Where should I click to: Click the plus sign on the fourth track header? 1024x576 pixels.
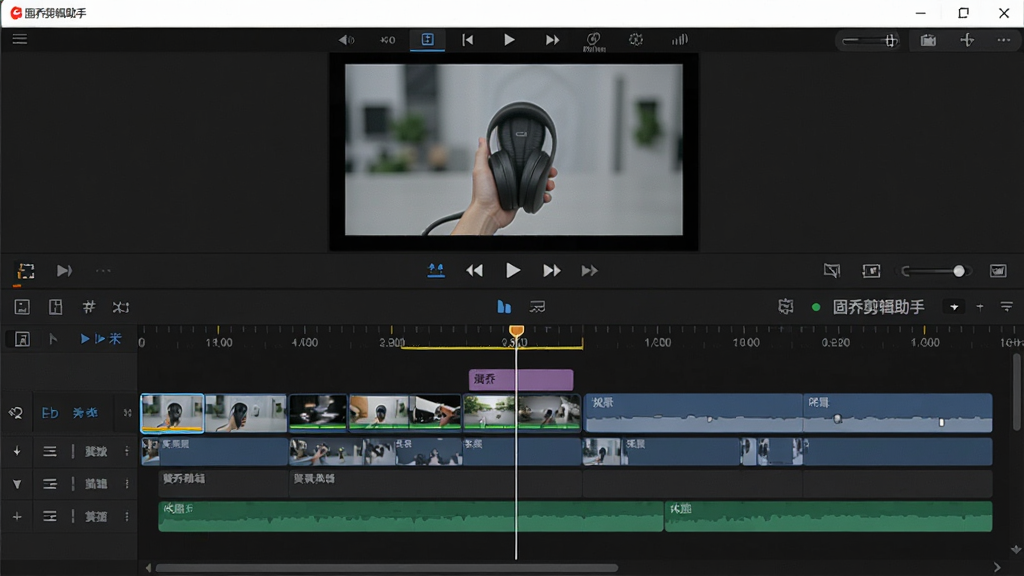coord(17,517)
